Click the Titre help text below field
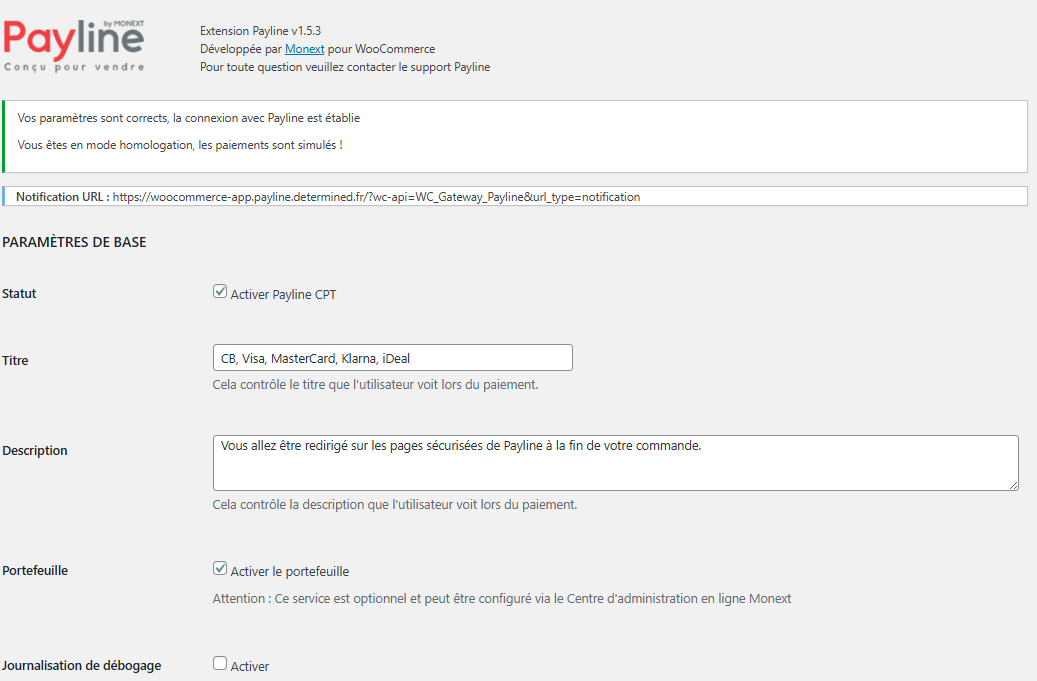The width and height of the screenshot is (1037, 681). point(376,385)
